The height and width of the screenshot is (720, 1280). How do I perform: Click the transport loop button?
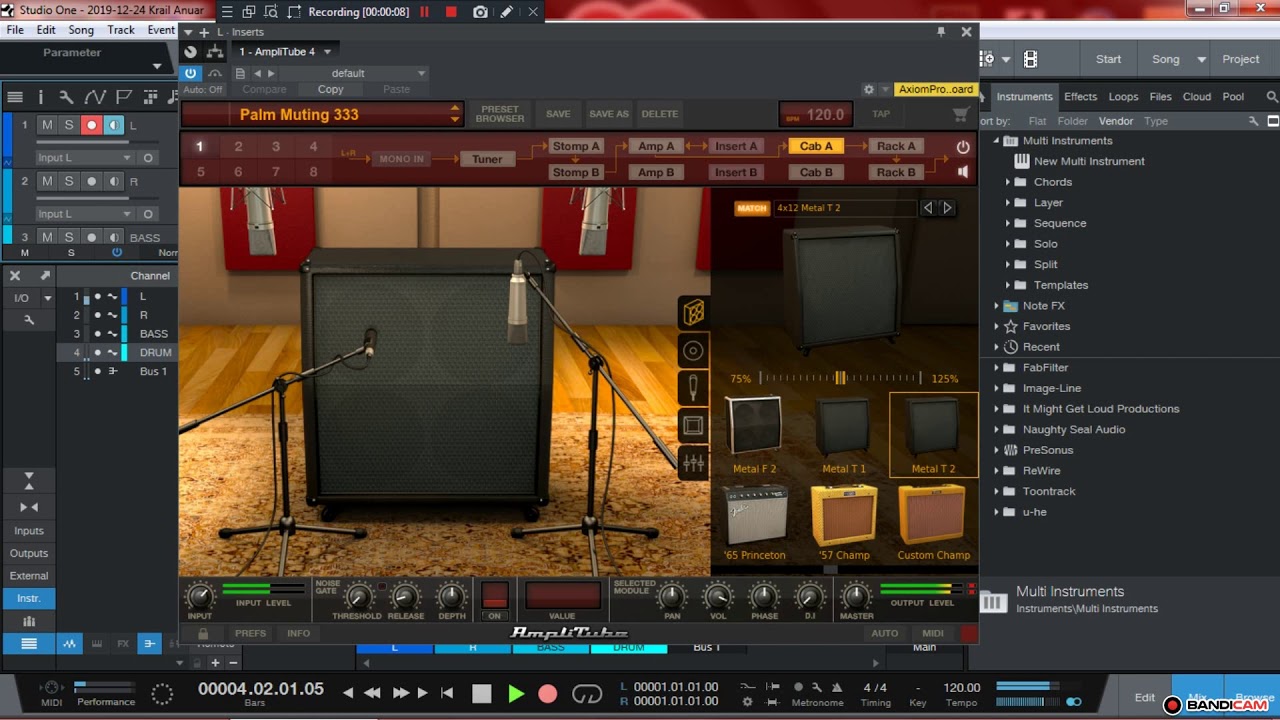tap(587, 693)
